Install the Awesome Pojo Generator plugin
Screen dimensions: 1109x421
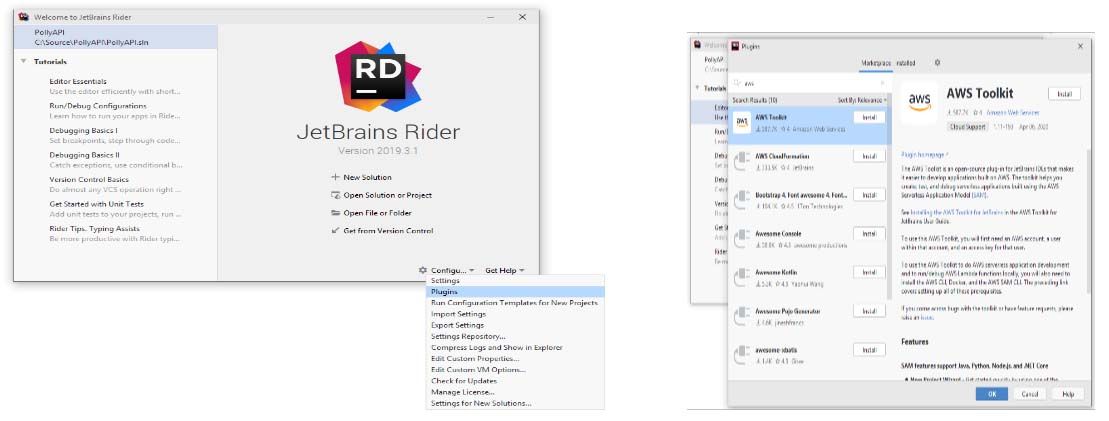tap(869, 311)
